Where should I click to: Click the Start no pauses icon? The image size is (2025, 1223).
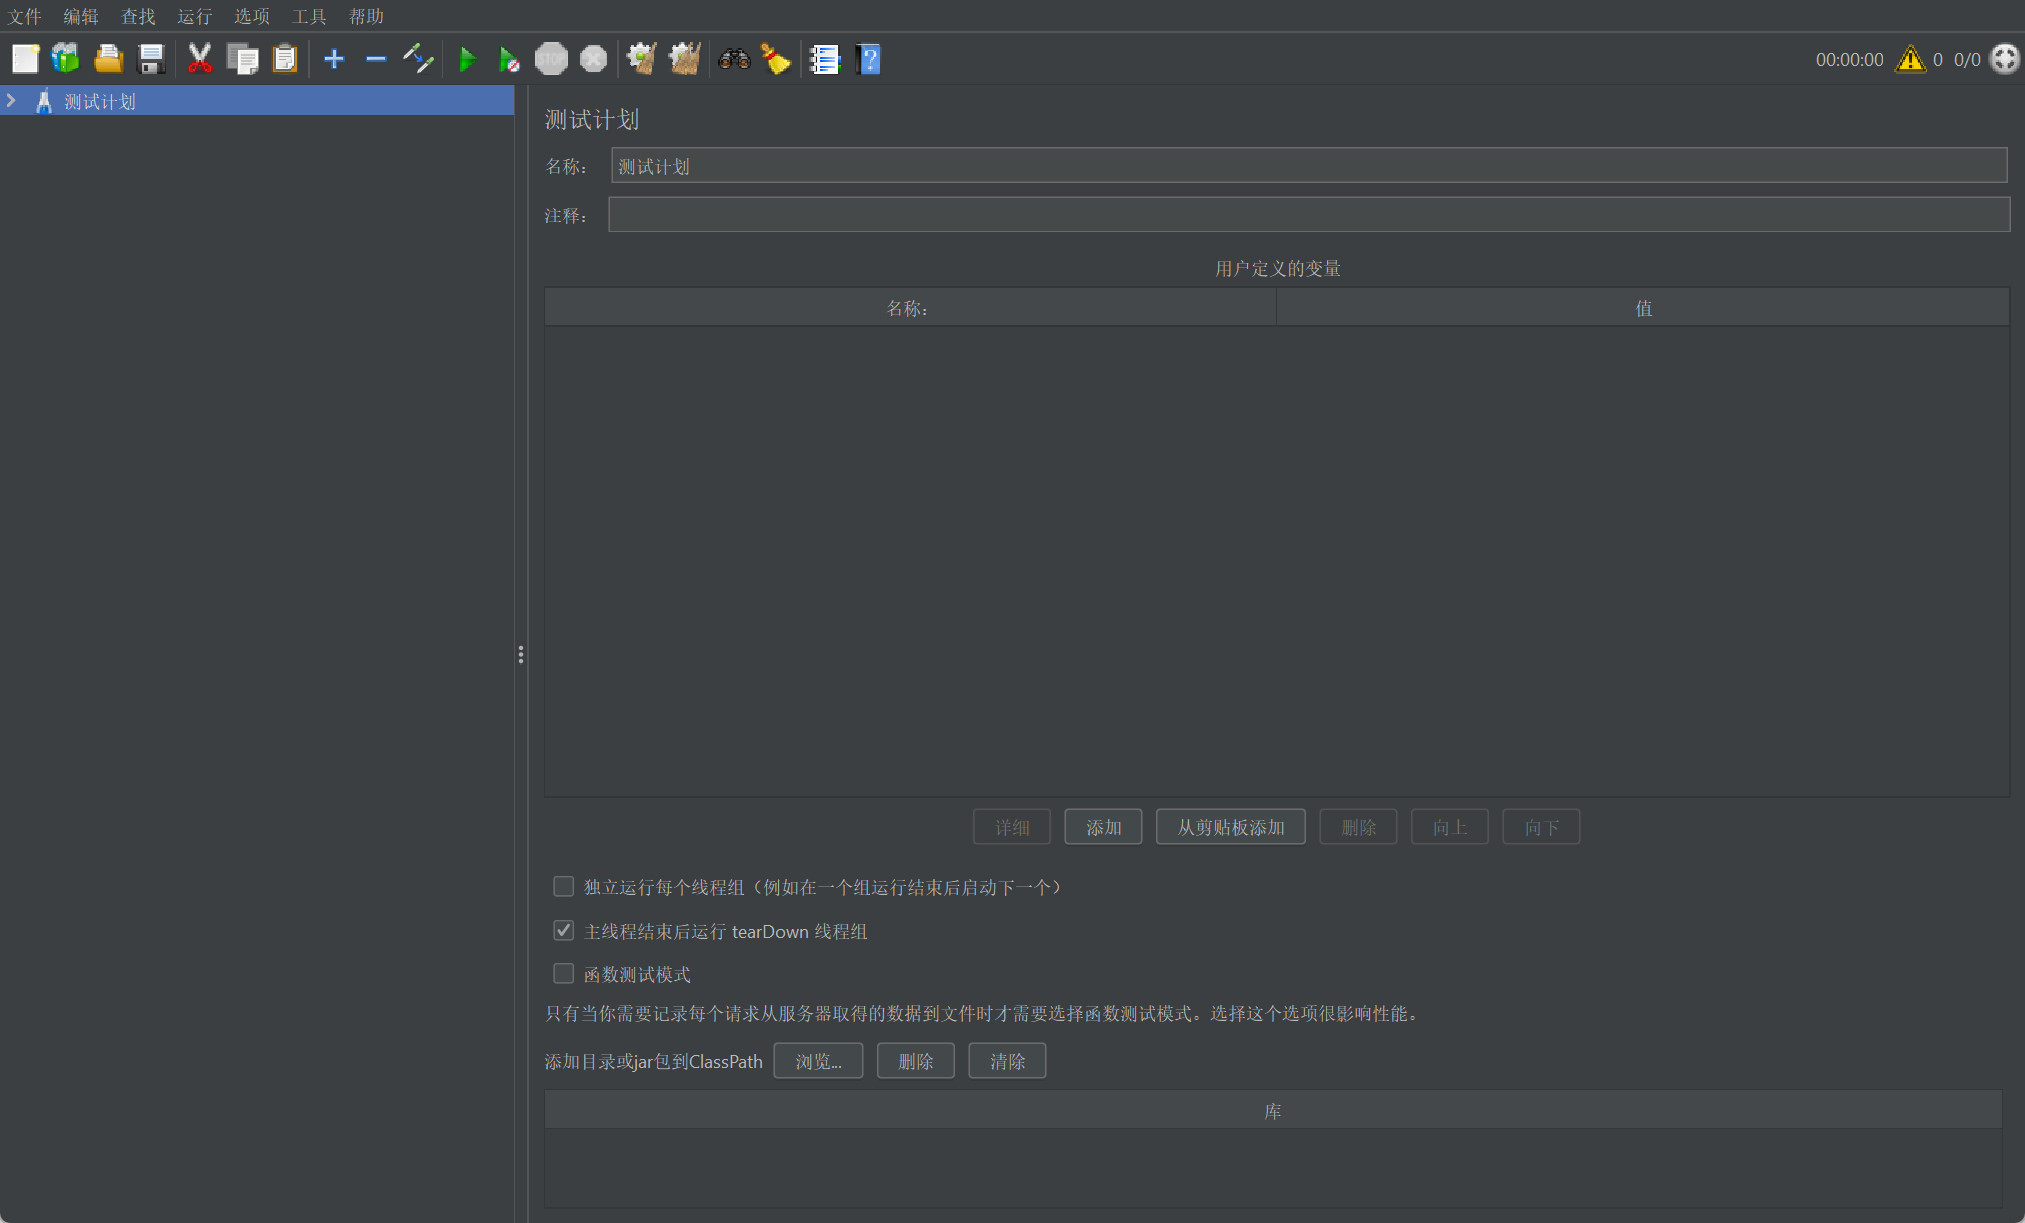click(509, 59)
